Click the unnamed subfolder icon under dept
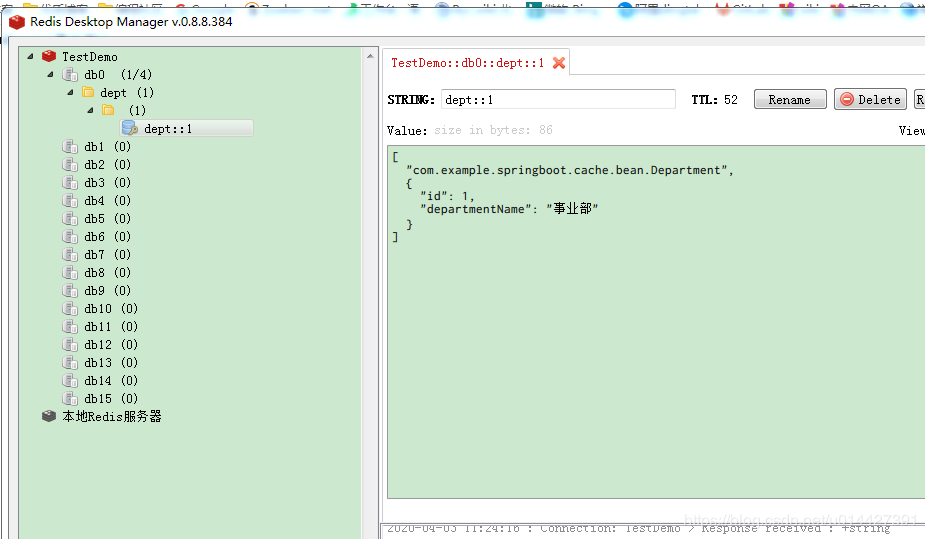Screen dimensions: 925x539 tap(108, 110)
